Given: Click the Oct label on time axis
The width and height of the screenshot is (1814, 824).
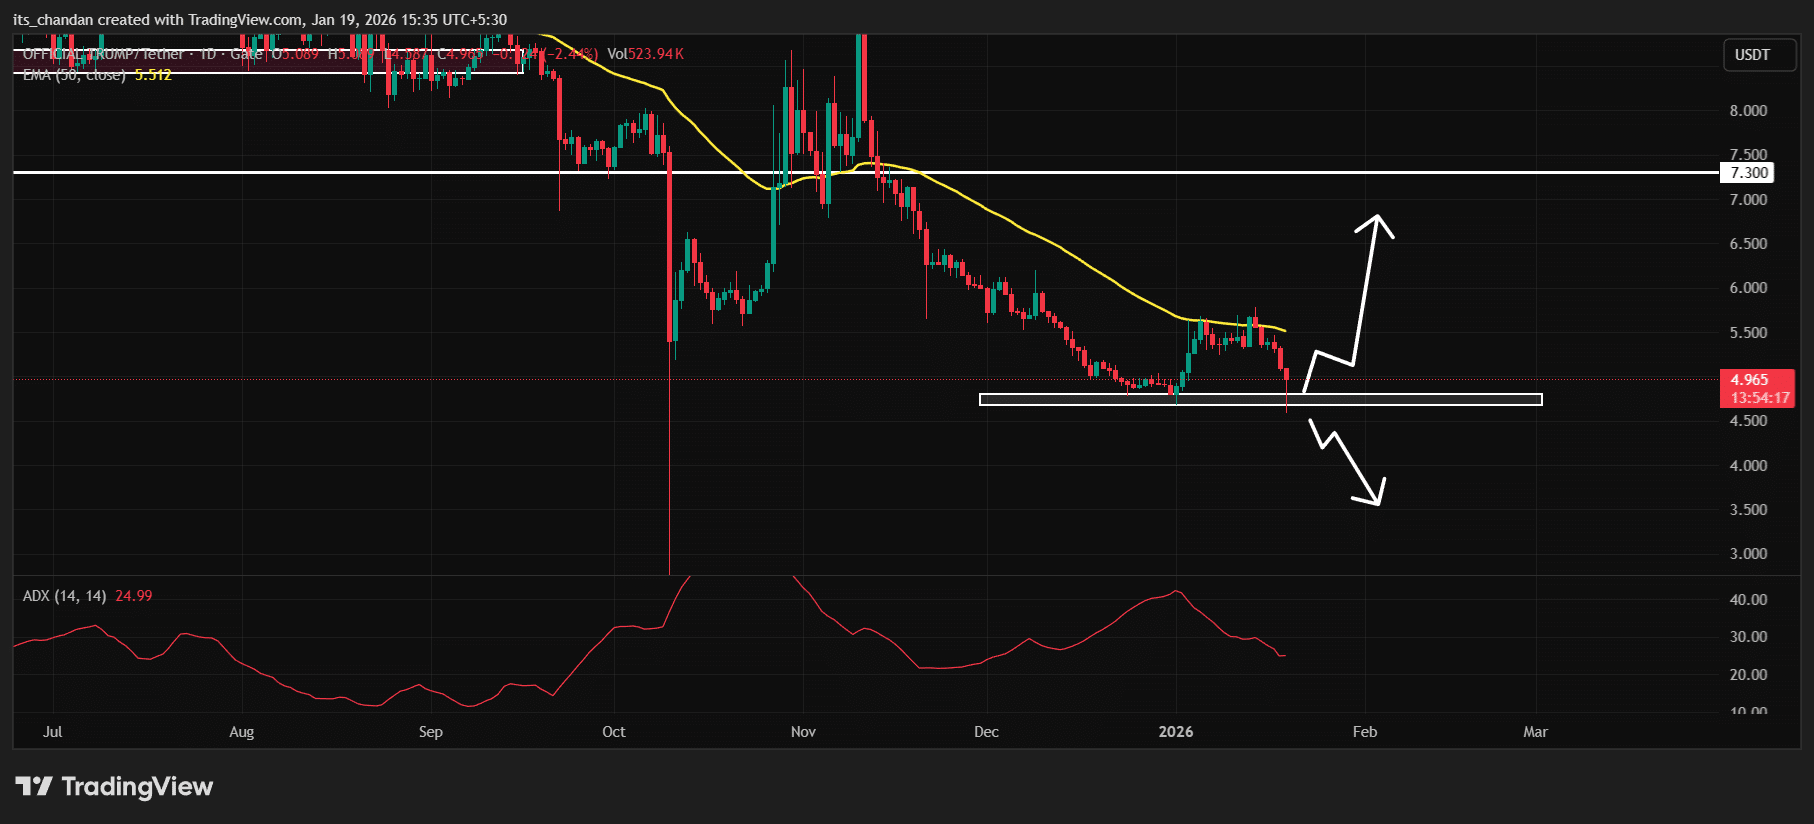Looking at the screenshot, I should pyautogui.click(x=613, y=732).
